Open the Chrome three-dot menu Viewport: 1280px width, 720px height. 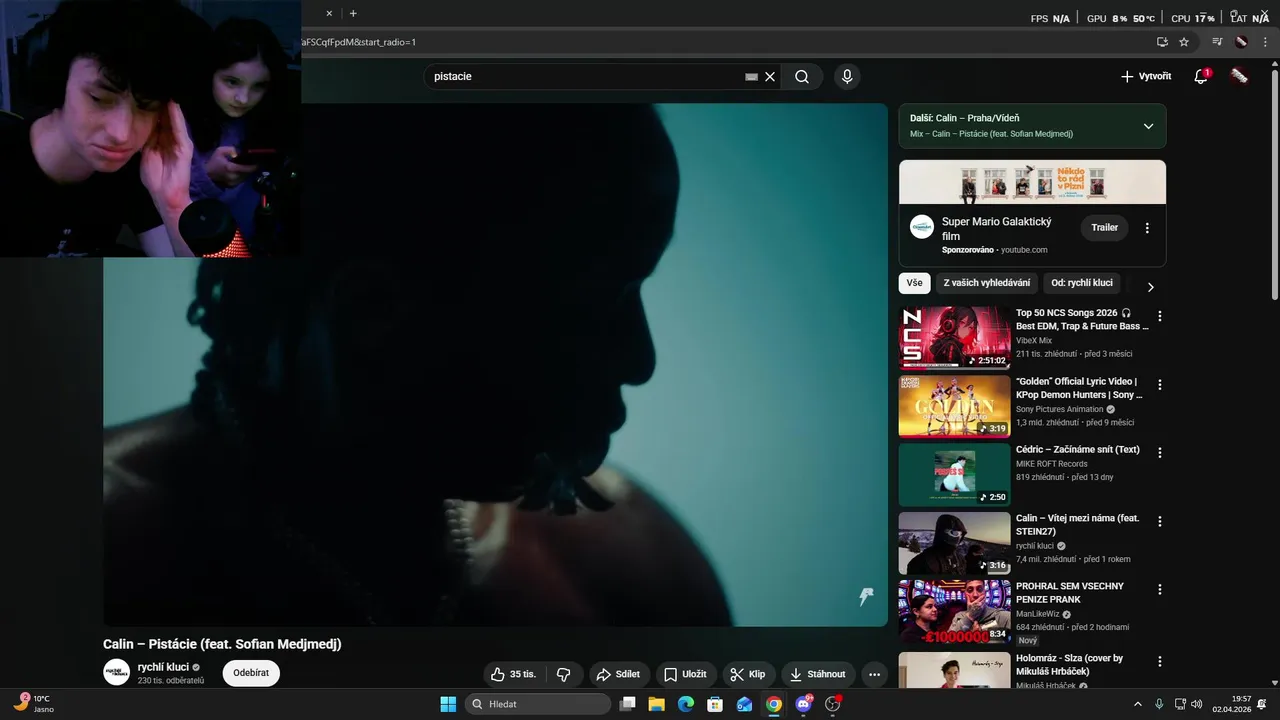(x=1265, y=42)
